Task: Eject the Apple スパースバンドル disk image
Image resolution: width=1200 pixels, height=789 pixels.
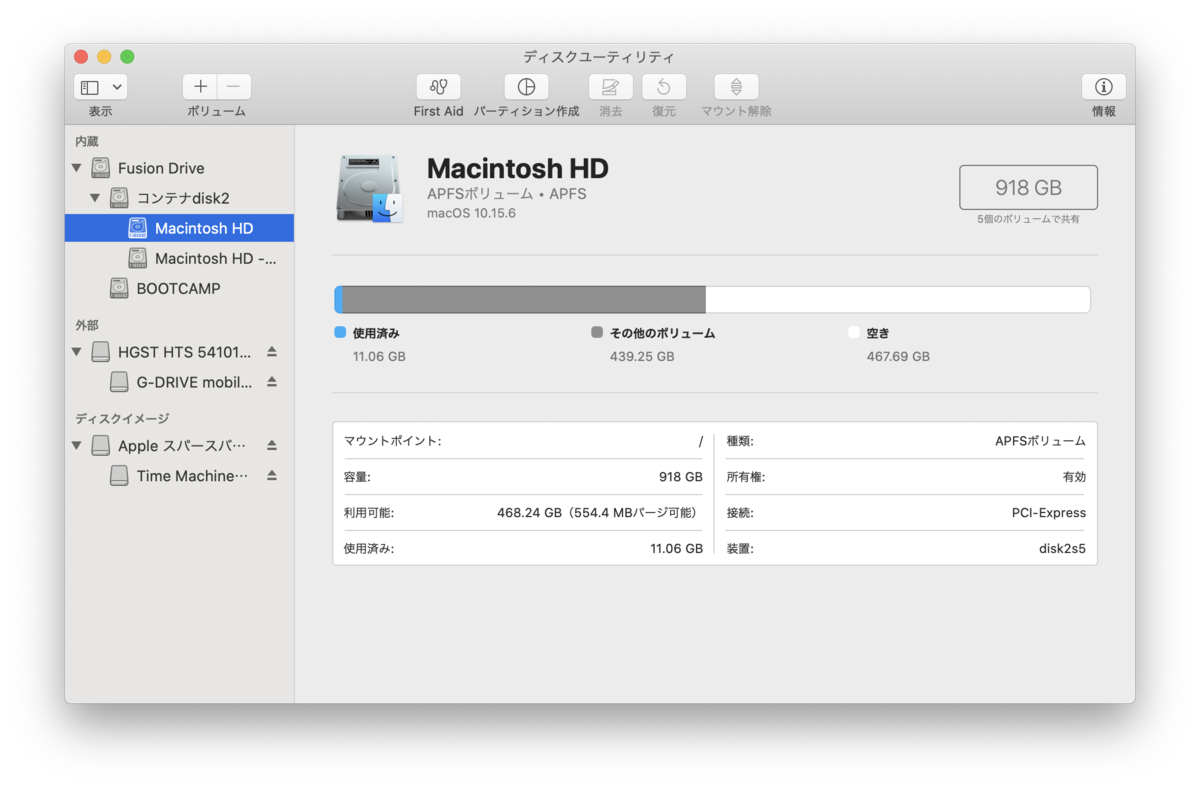Action: point(272,446)
